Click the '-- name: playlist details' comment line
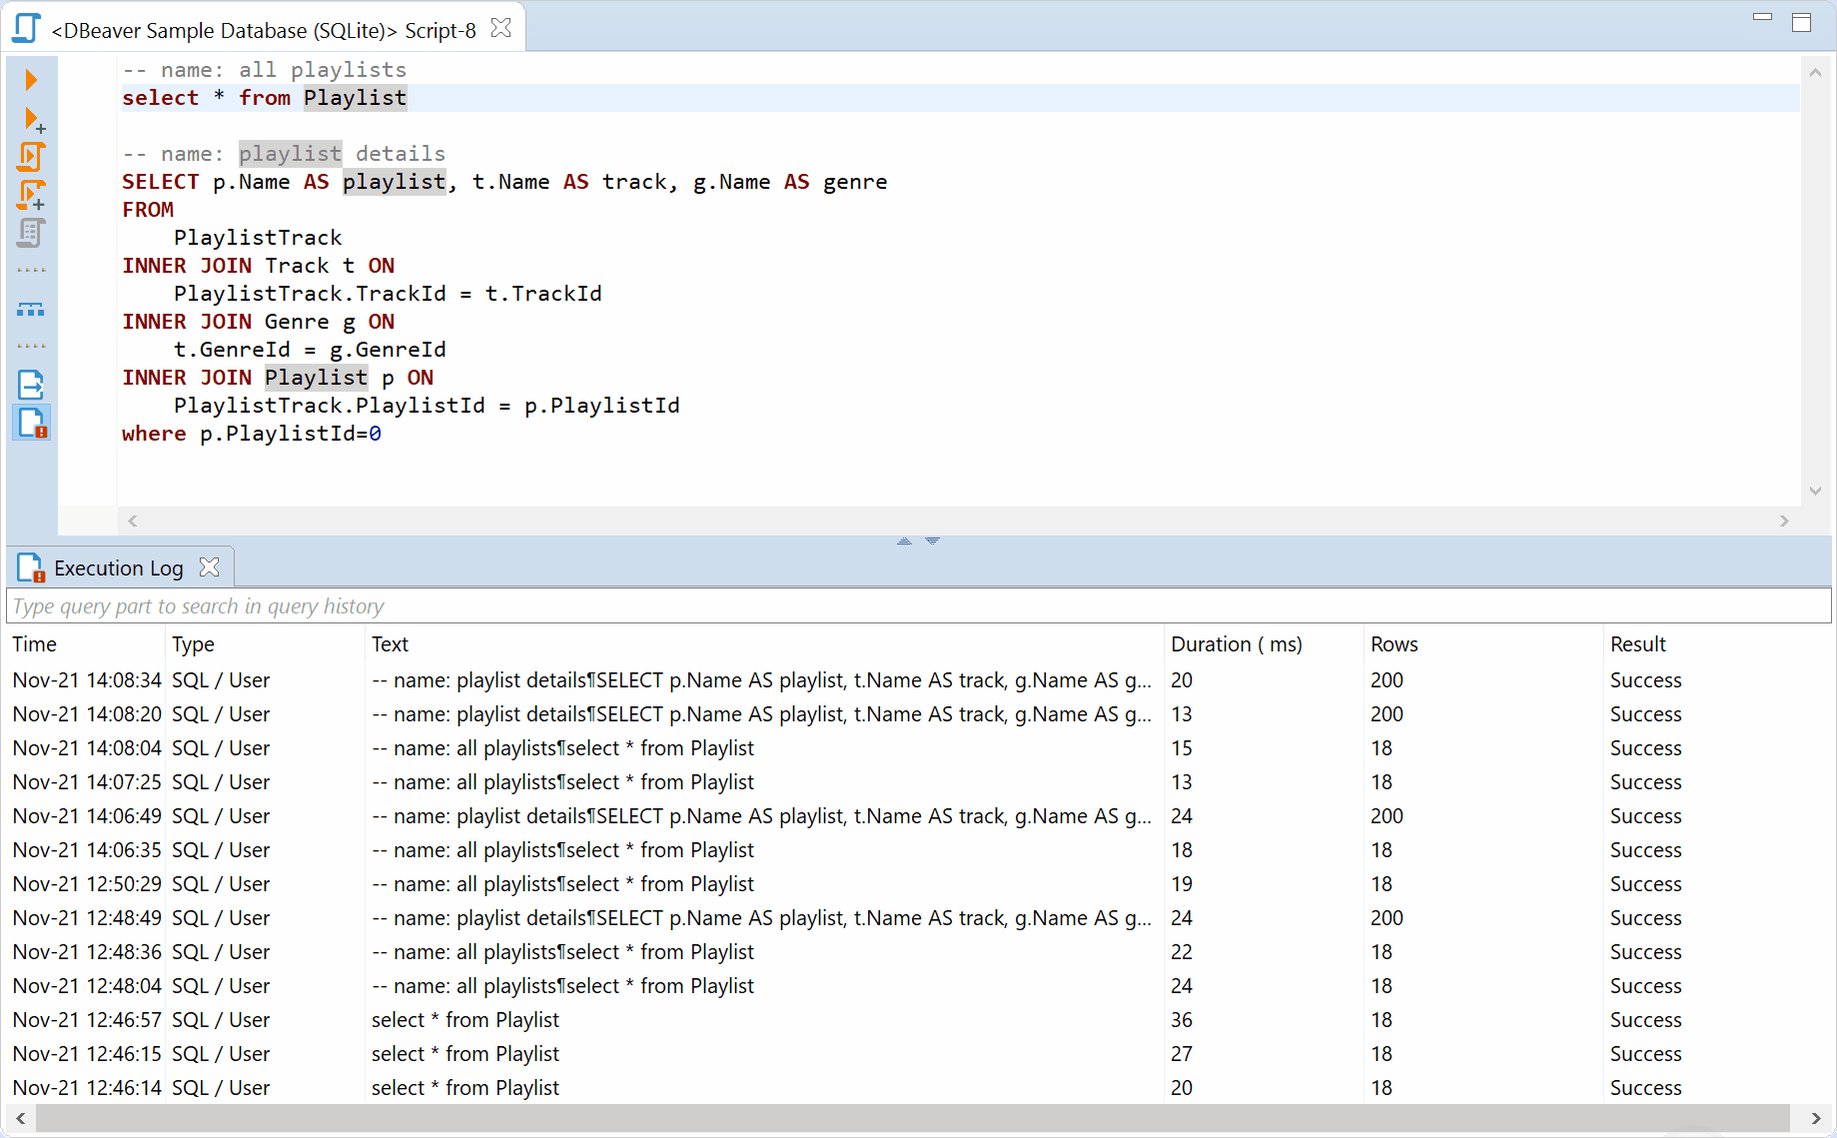Viewport: 1837px width, 1138px height. tap(284, 154)
